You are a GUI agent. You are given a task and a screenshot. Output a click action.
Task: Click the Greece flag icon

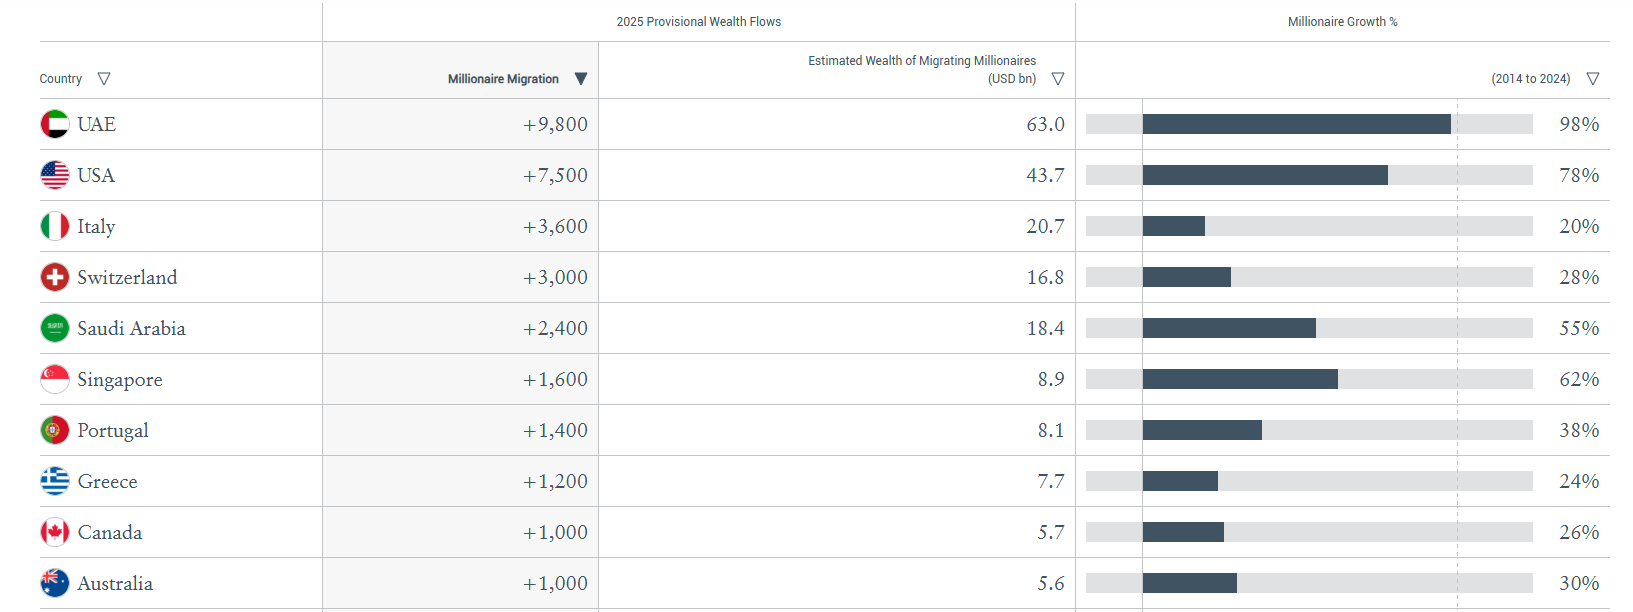click(55, 481)
